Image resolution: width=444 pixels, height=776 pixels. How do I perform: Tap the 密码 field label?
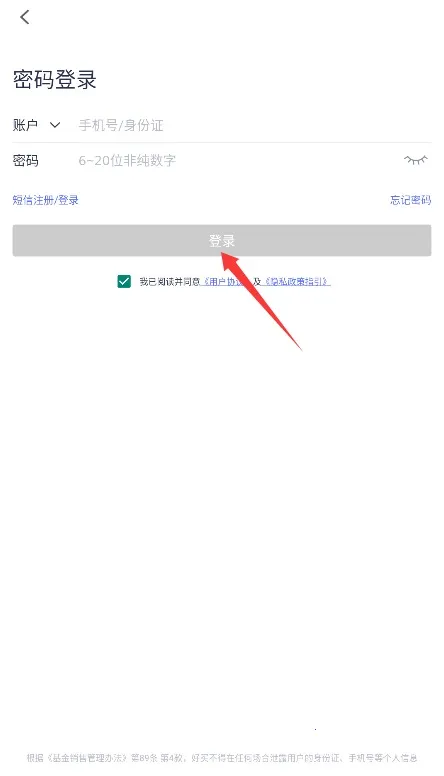tap(25, 160)
